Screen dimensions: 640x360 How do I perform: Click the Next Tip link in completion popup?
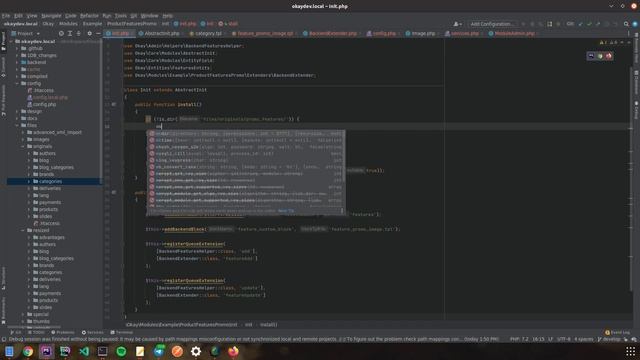point(286,211)
